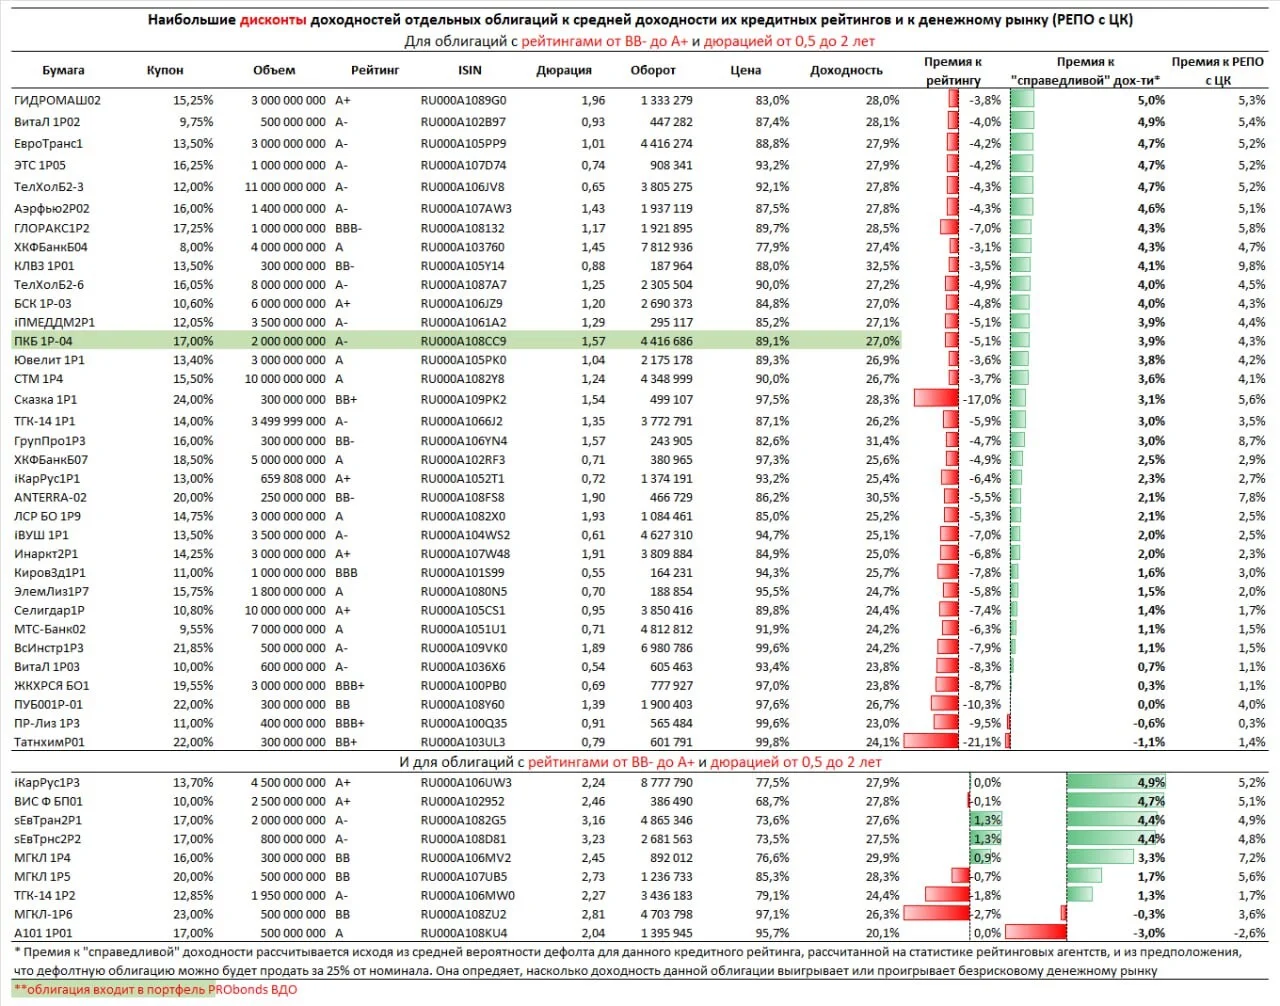Image resolution: width=1280 pixels, height=1006 pixels.
Task: Select the "ВИС Ф БП01" bond name
Action: pyautogui.click(x=48, y=802)
